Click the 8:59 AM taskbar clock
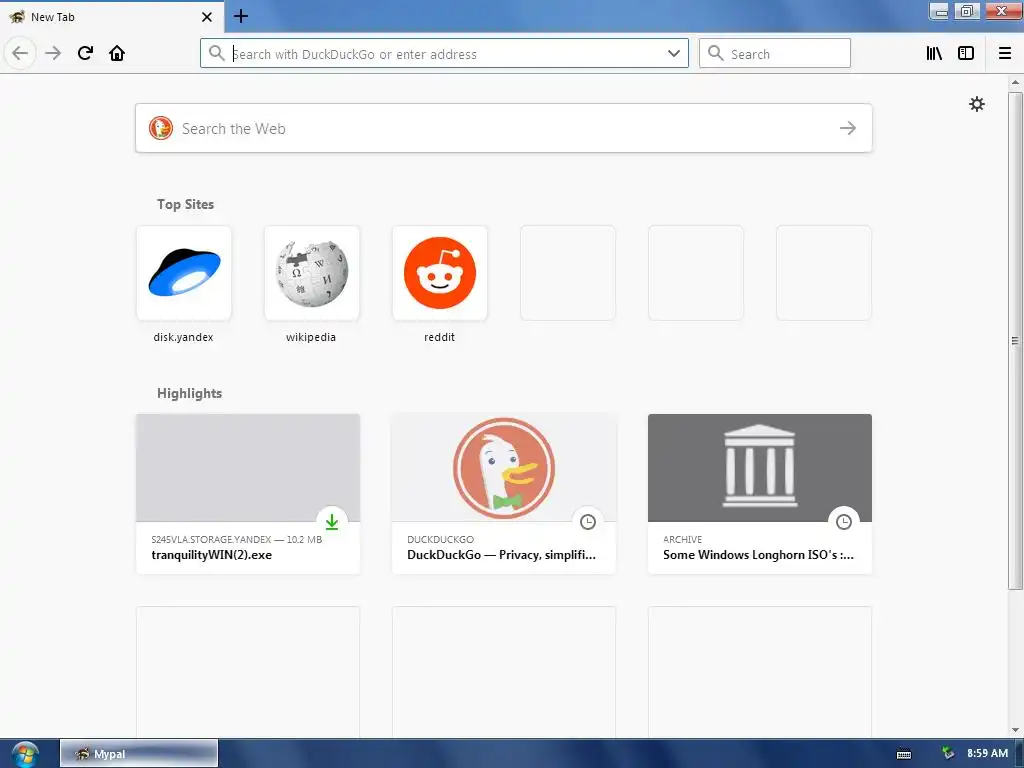This screenshot has width=1024, height=768. [987, 754]
